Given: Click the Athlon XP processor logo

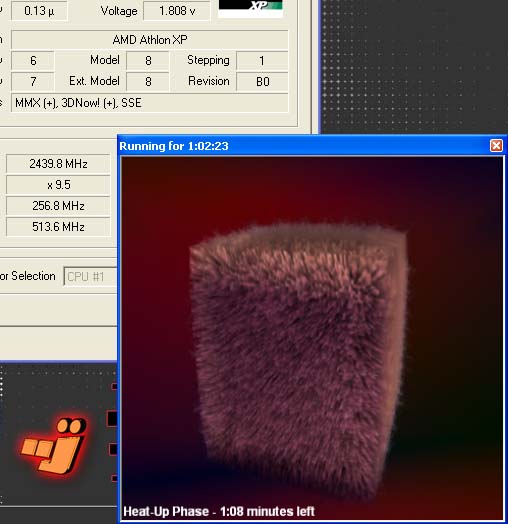Looking at the screenshot, I should (x=250, y=8).
